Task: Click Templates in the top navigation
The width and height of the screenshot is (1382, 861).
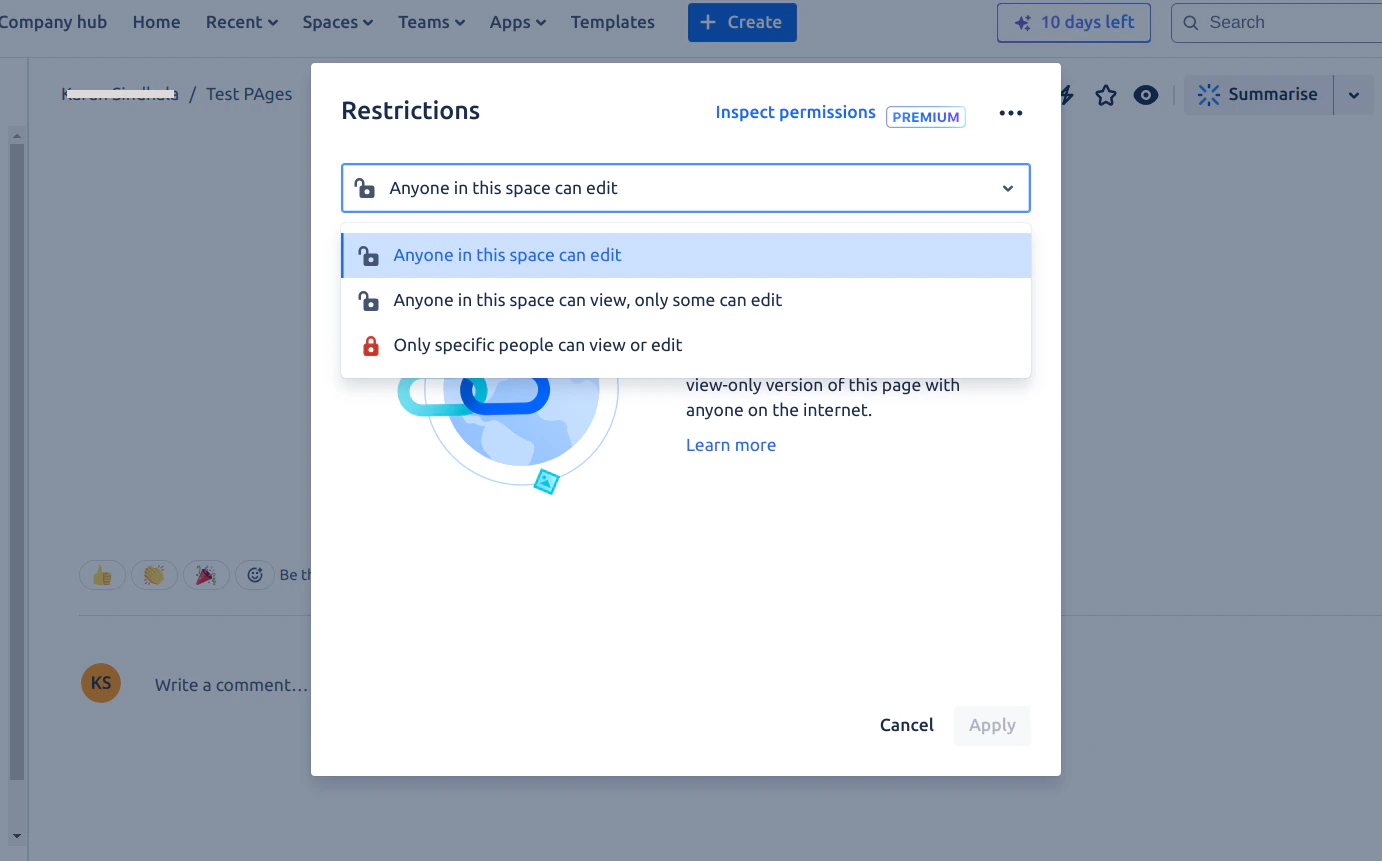Action: tap(612, 21)
